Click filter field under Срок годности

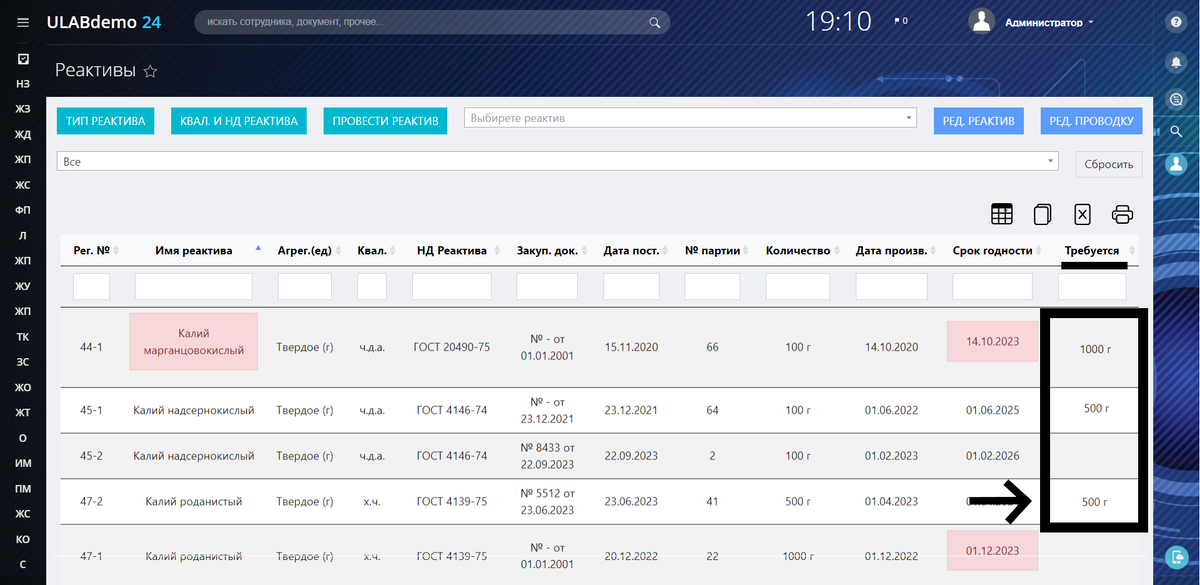coord(992,287)
